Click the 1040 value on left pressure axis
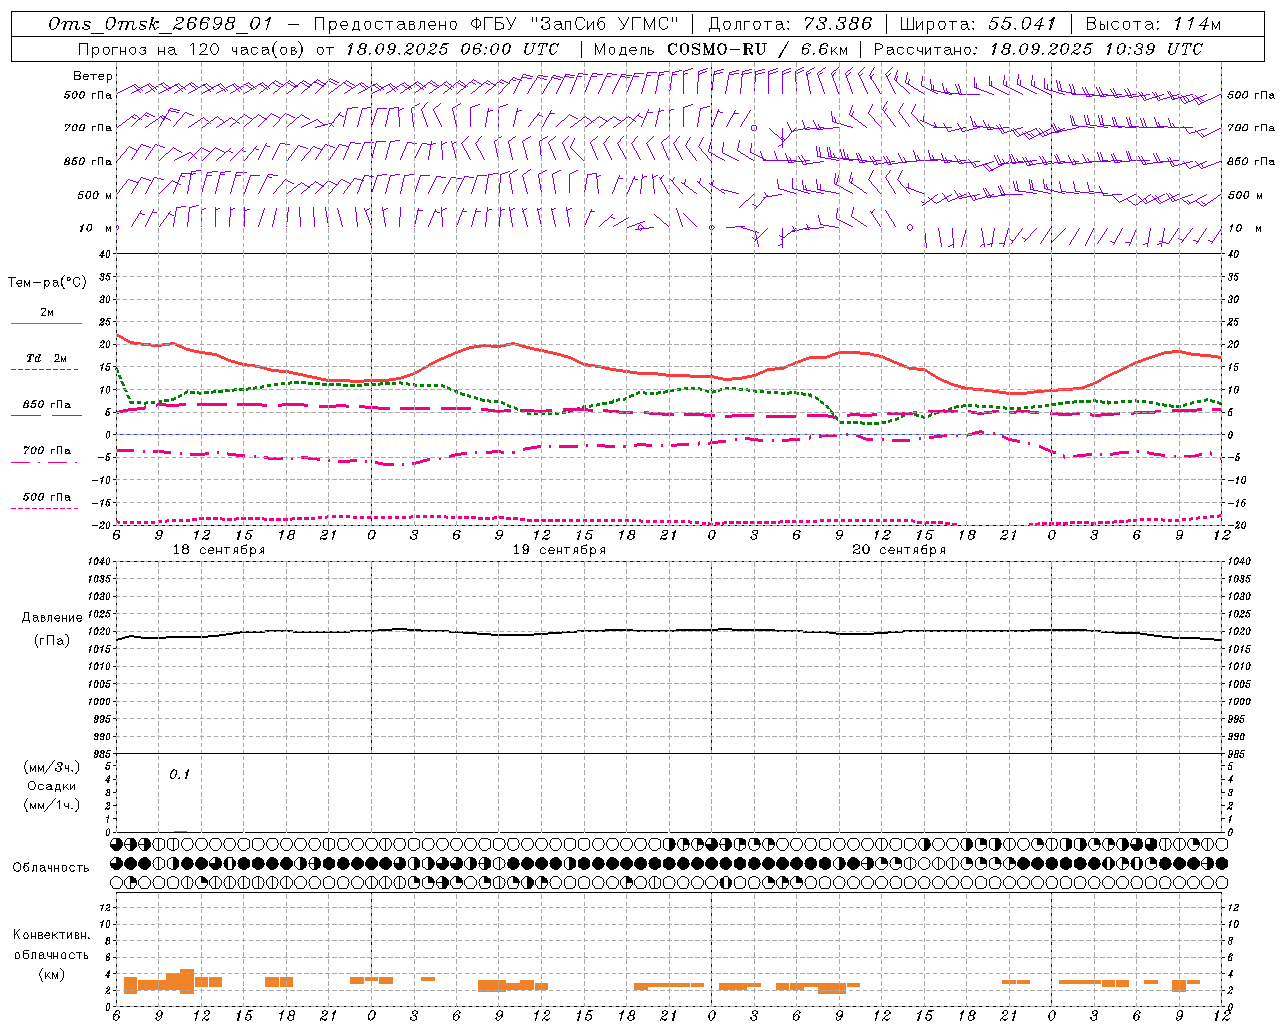 coord(97,562)
